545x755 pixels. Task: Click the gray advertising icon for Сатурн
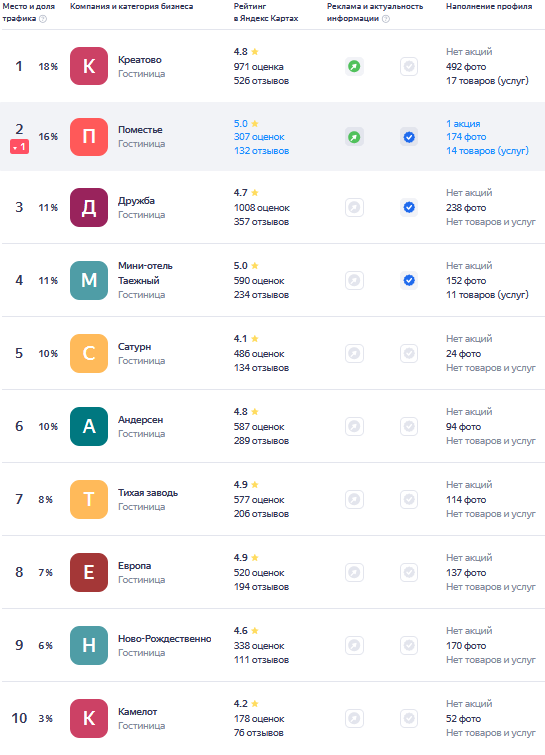[x=354, y=353]
